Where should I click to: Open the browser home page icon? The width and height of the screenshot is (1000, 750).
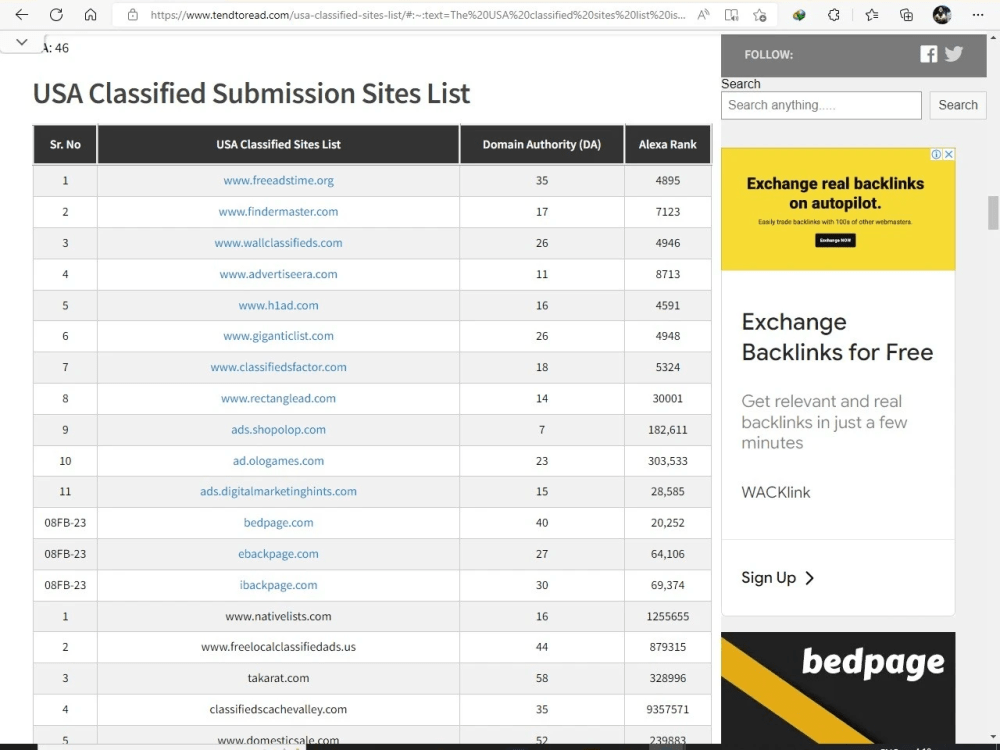[x=91, y=15]
